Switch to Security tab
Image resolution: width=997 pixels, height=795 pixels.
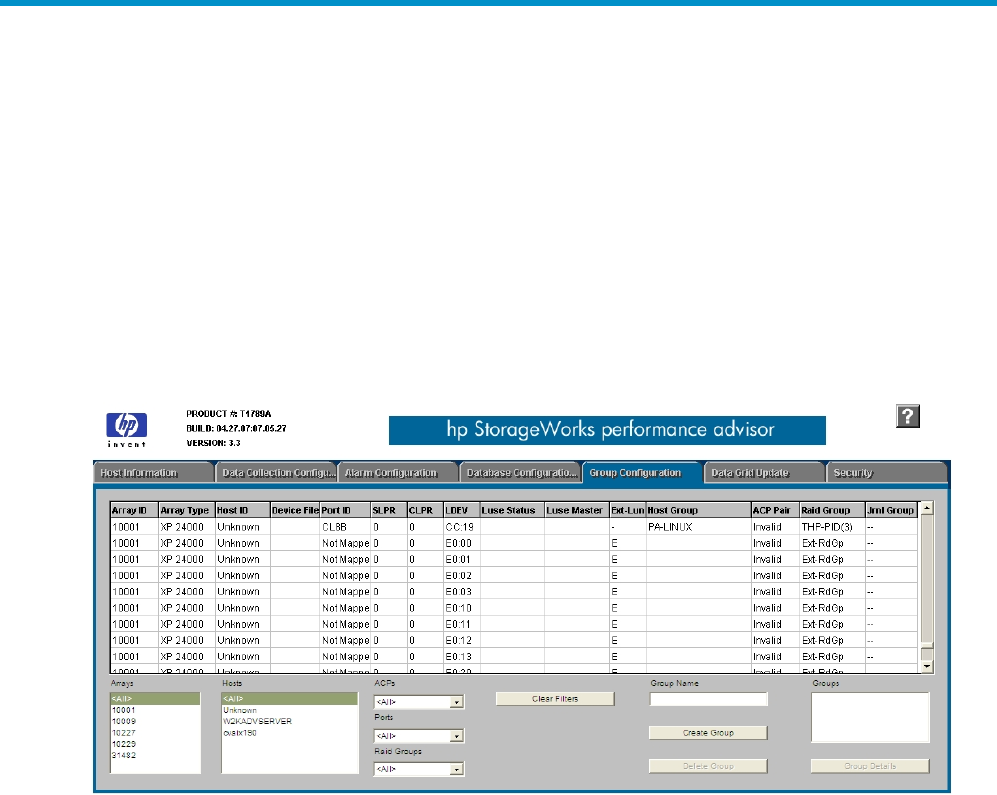886,473
